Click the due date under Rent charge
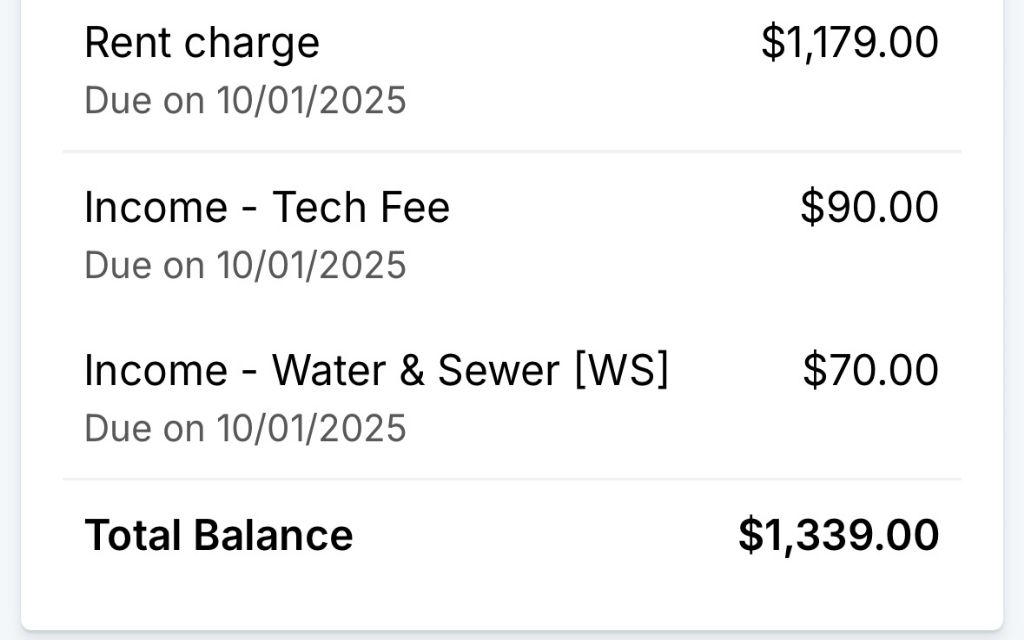The height and width of the screenshot is (640, 1024). coord(245,101)
